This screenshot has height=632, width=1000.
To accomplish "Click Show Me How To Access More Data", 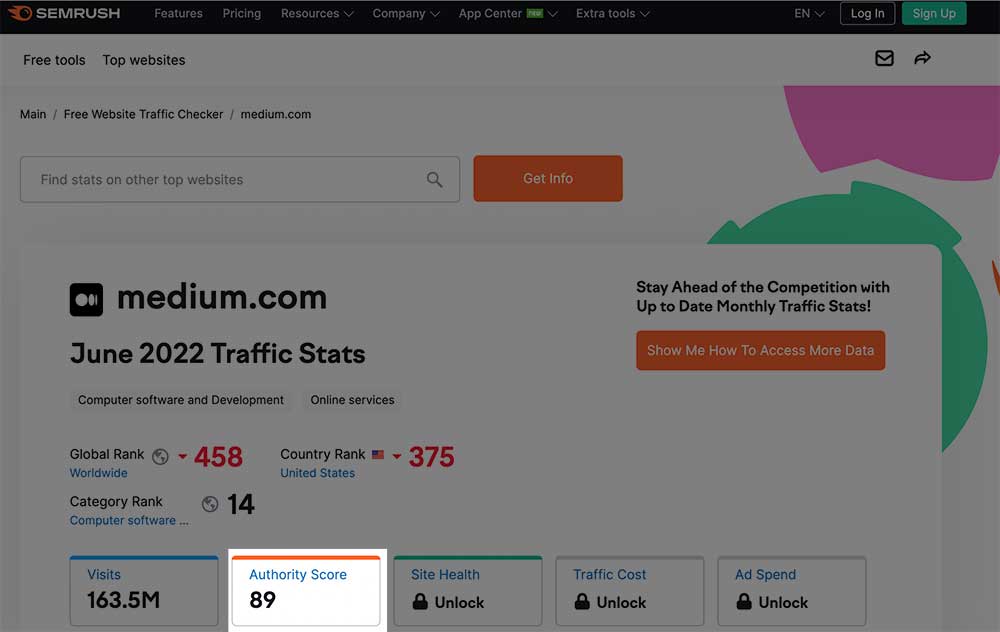I will click(x=760, y=350).
